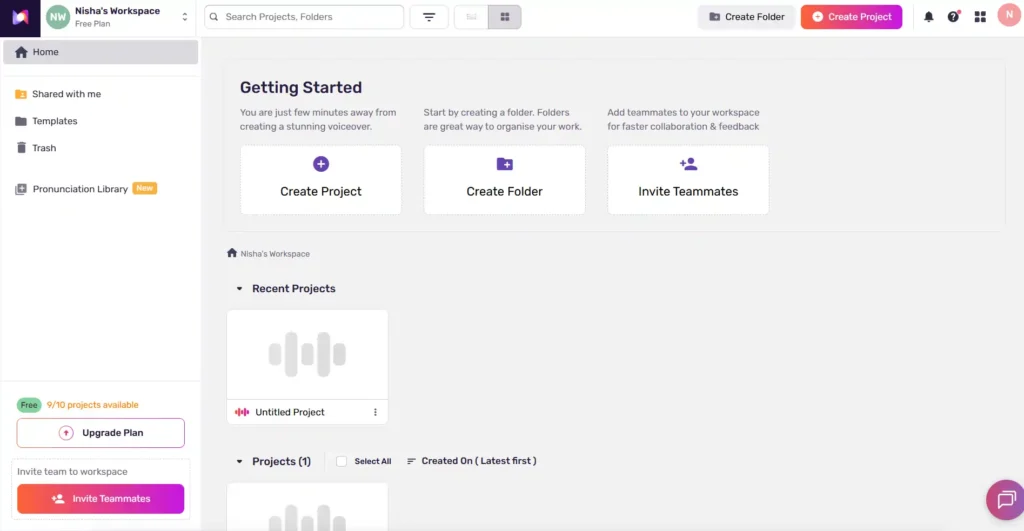Open the apps grid menu
This screenshot has height=531, width=1024.
[980, 17]
